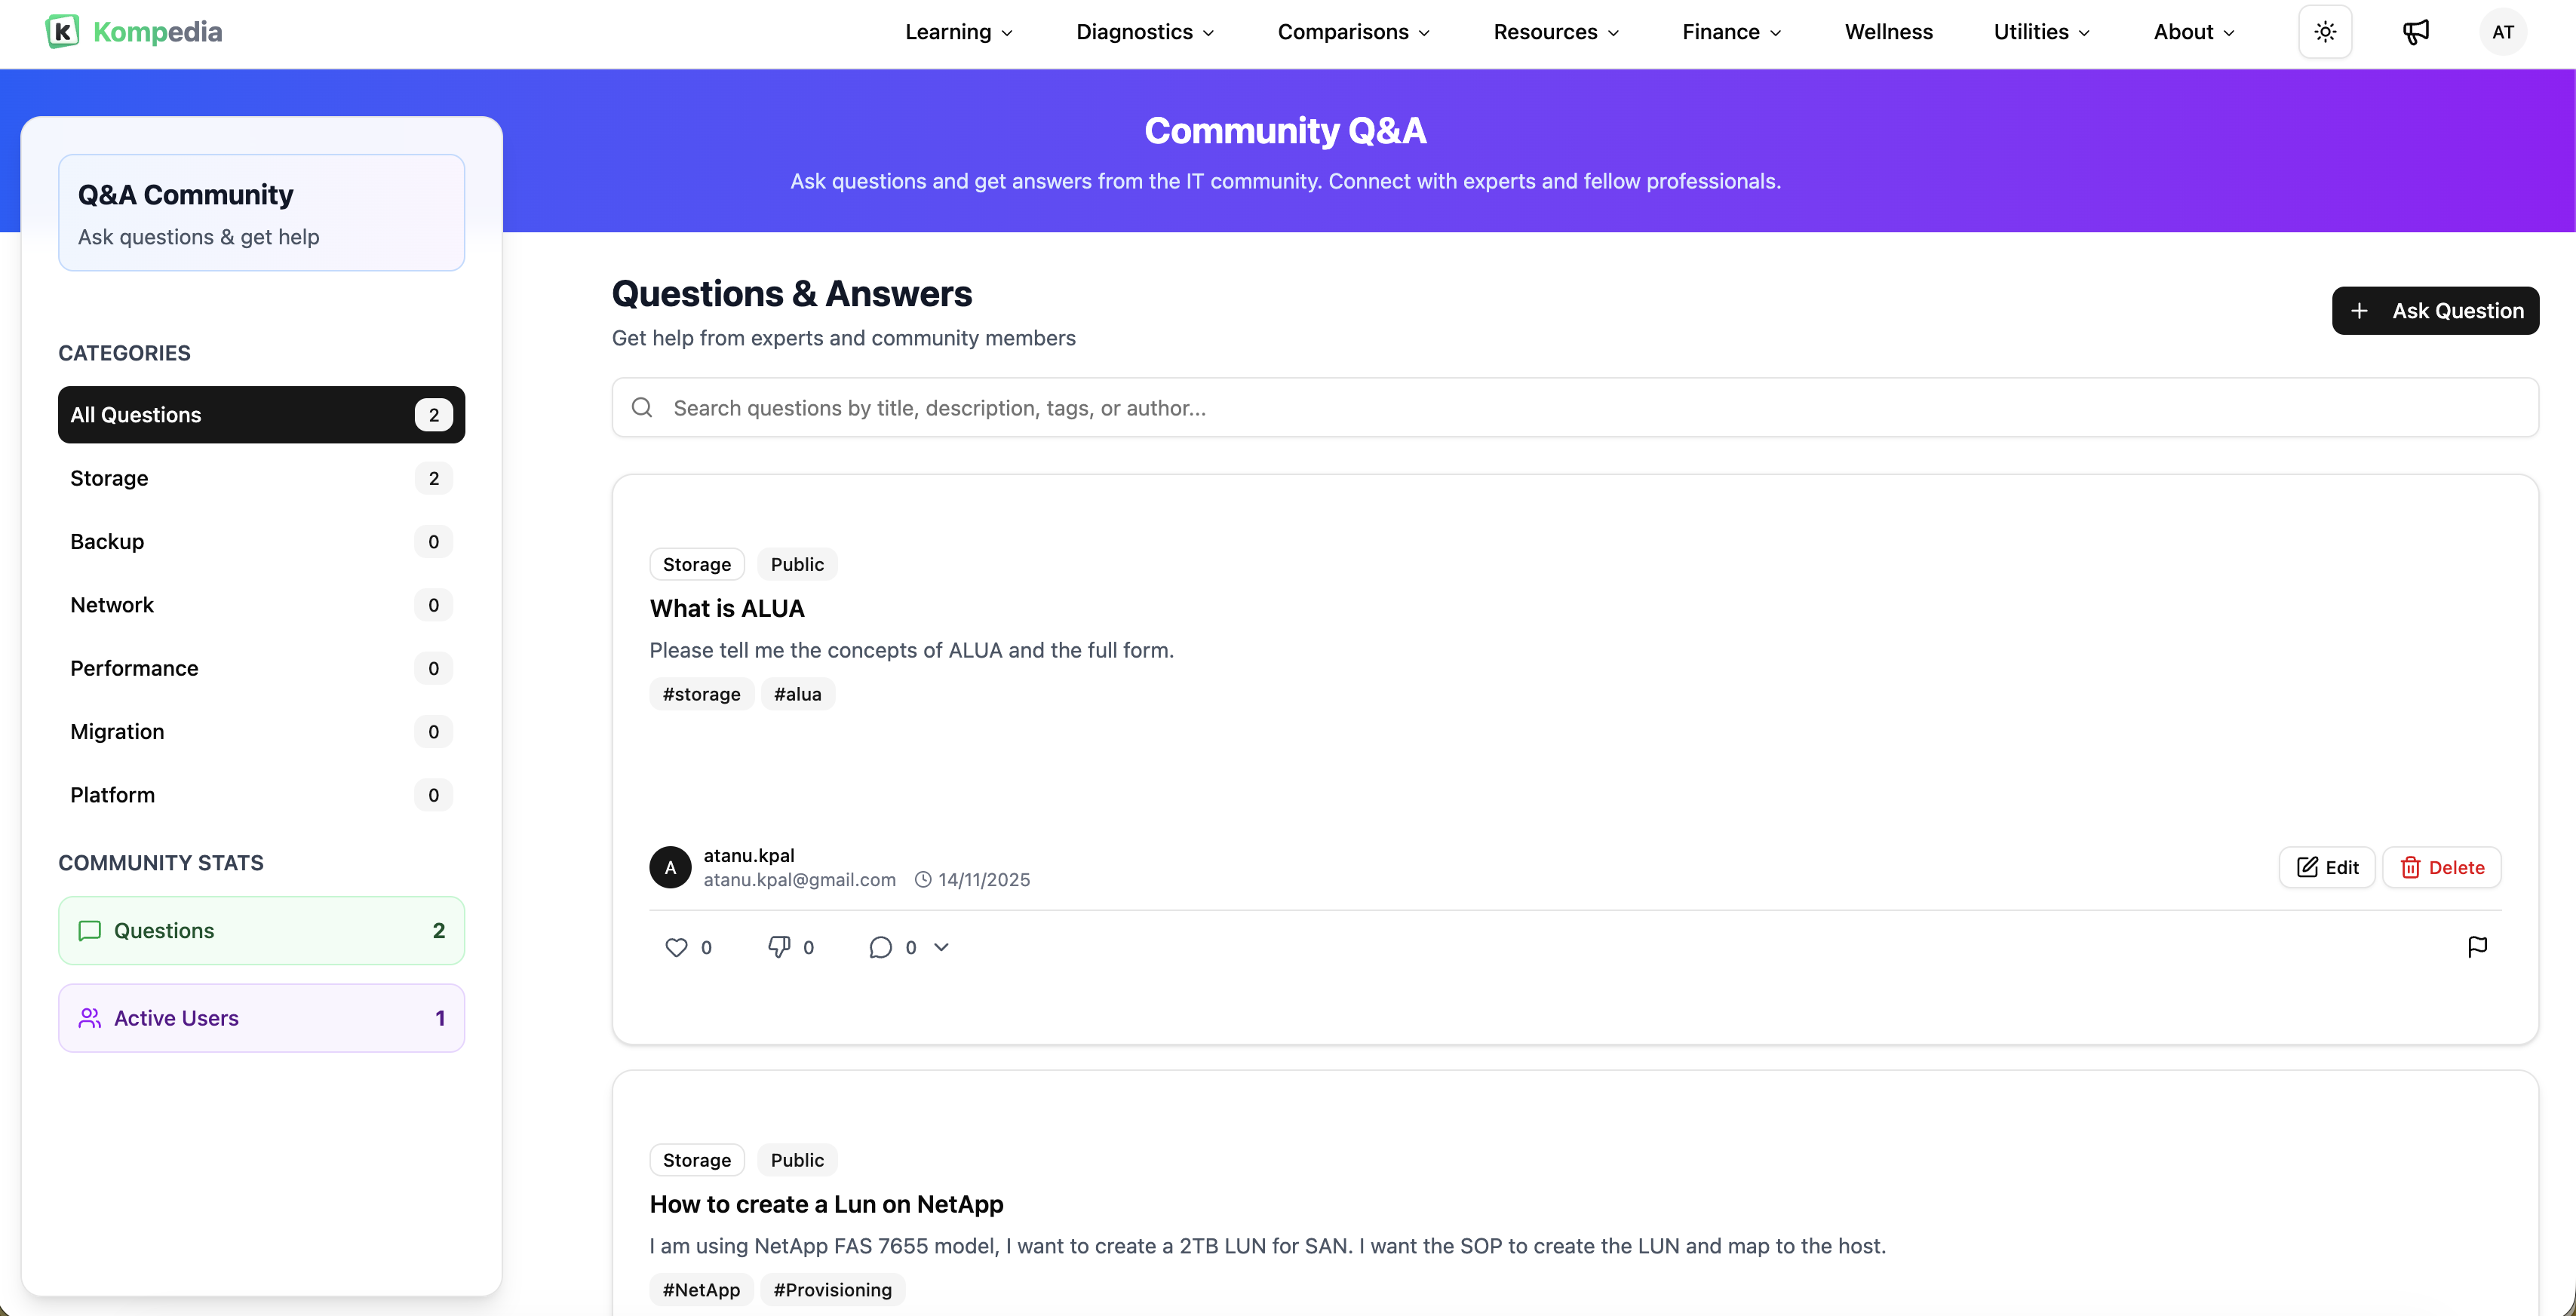Viewport: 2576px width, 1316px height.
Task: Click the atanu.kpal author avatar
Action: pos(670,867)
